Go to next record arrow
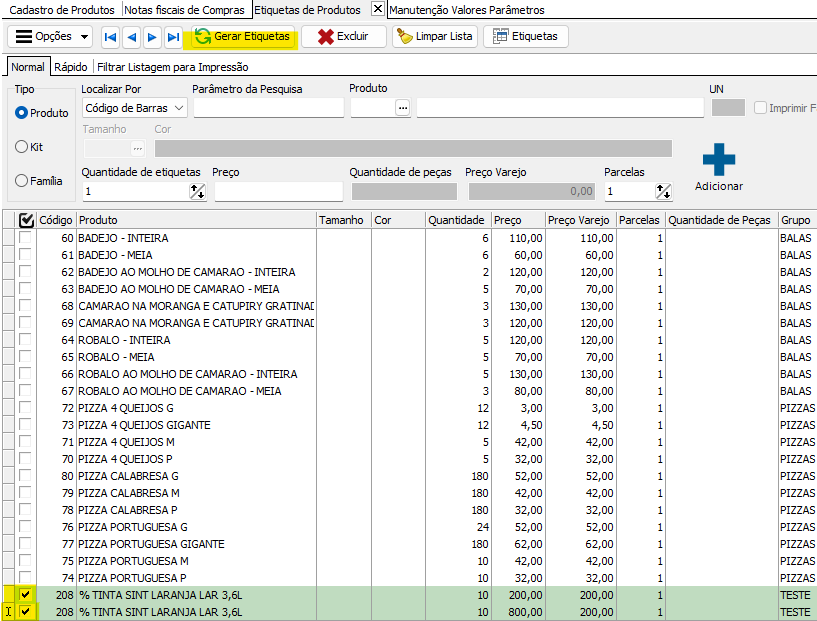The height and width of the screenshot is (621, 817). click(152, 37)
